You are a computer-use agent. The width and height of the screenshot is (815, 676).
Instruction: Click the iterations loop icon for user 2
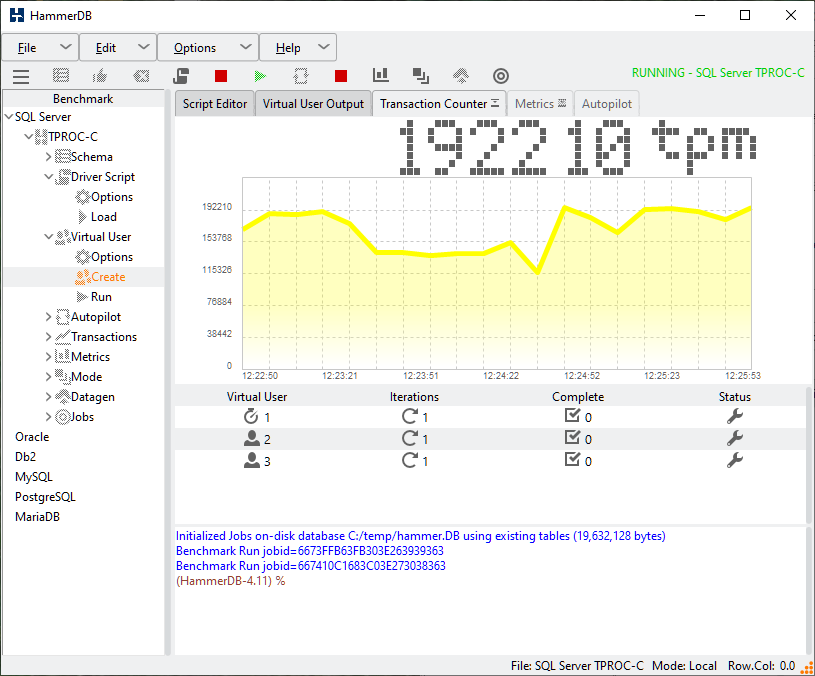point(410,438)
